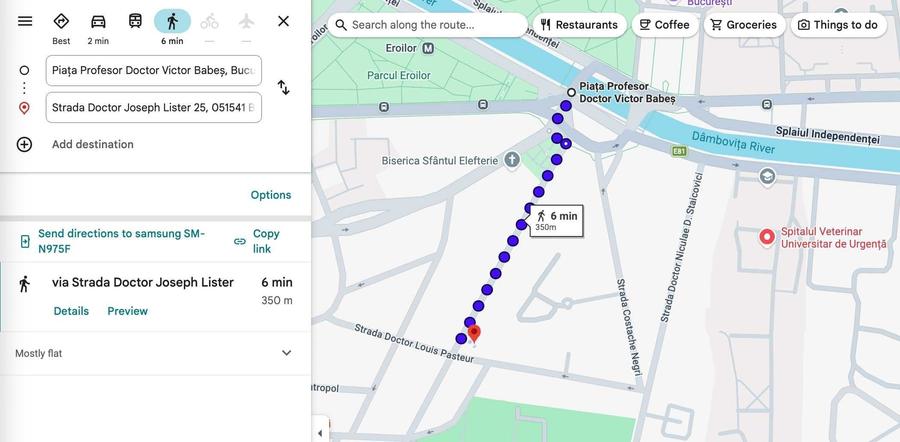Choose the flights travel mode
This screenshot has height=442, width=900.
pyautogui.click(x=246, y=22)
